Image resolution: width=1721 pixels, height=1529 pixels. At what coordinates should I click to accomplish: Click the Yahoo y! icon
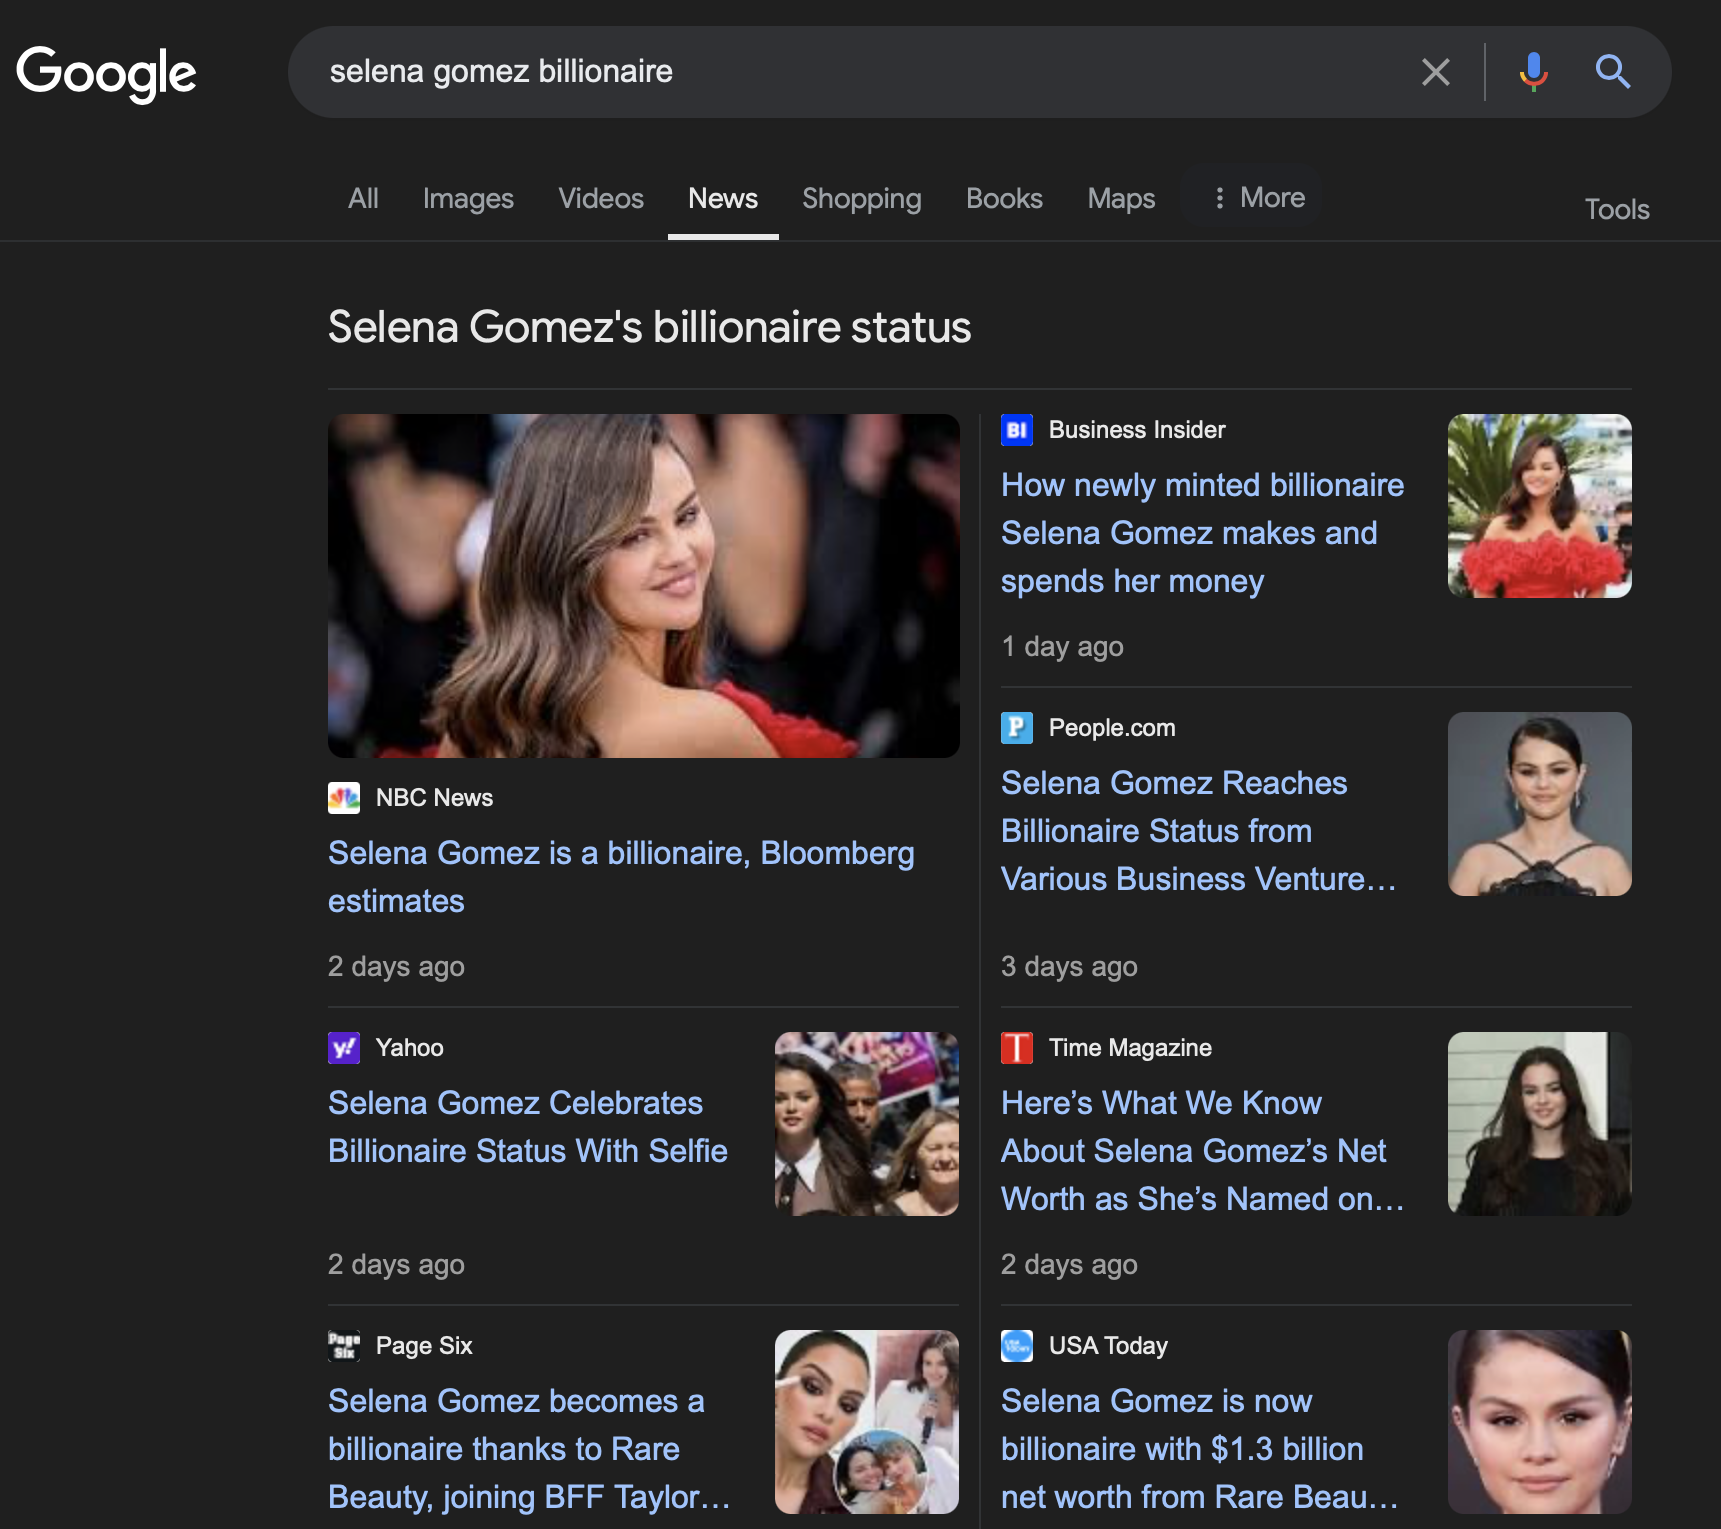[x=344, y=1047]
